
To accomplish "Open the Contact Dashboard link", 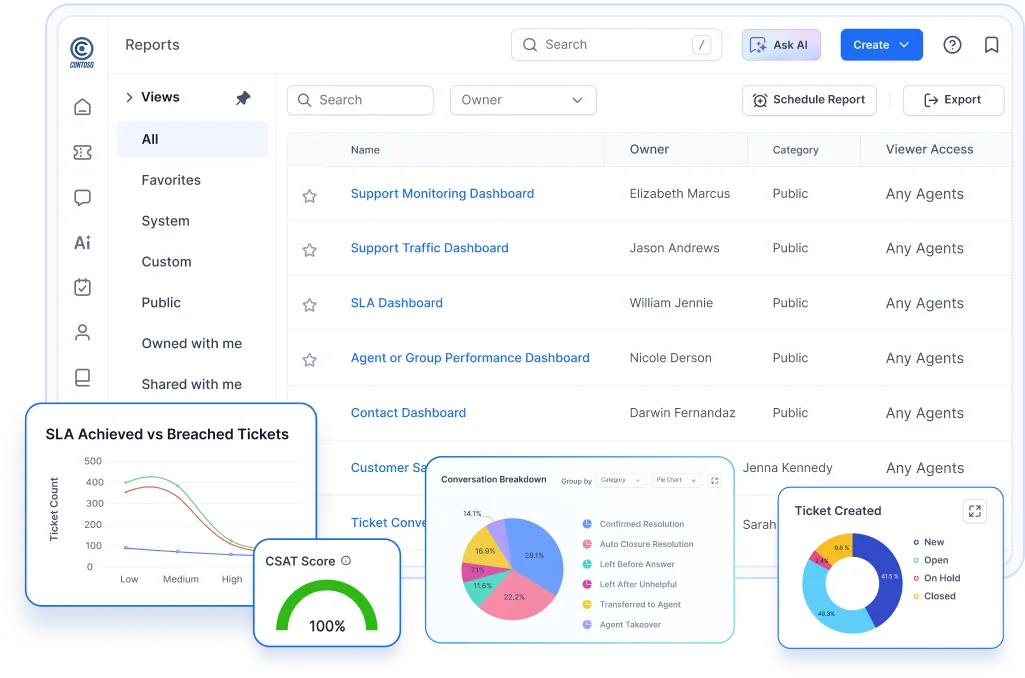I will [409, 413].
